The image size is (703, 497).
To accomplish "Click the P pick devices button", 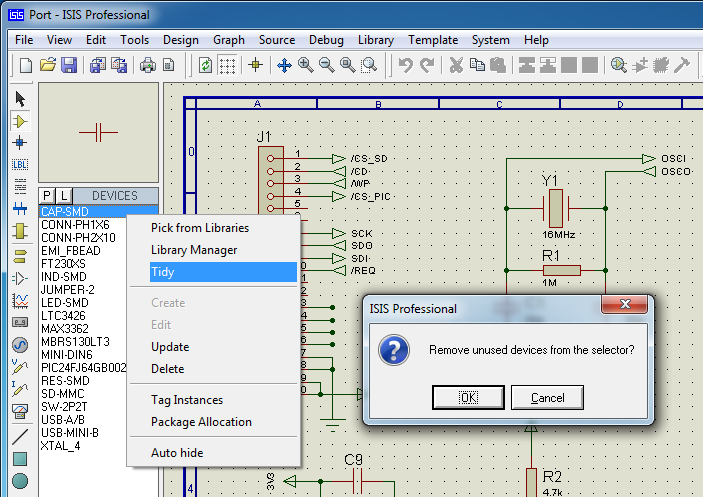I will (x=47, y=196).
